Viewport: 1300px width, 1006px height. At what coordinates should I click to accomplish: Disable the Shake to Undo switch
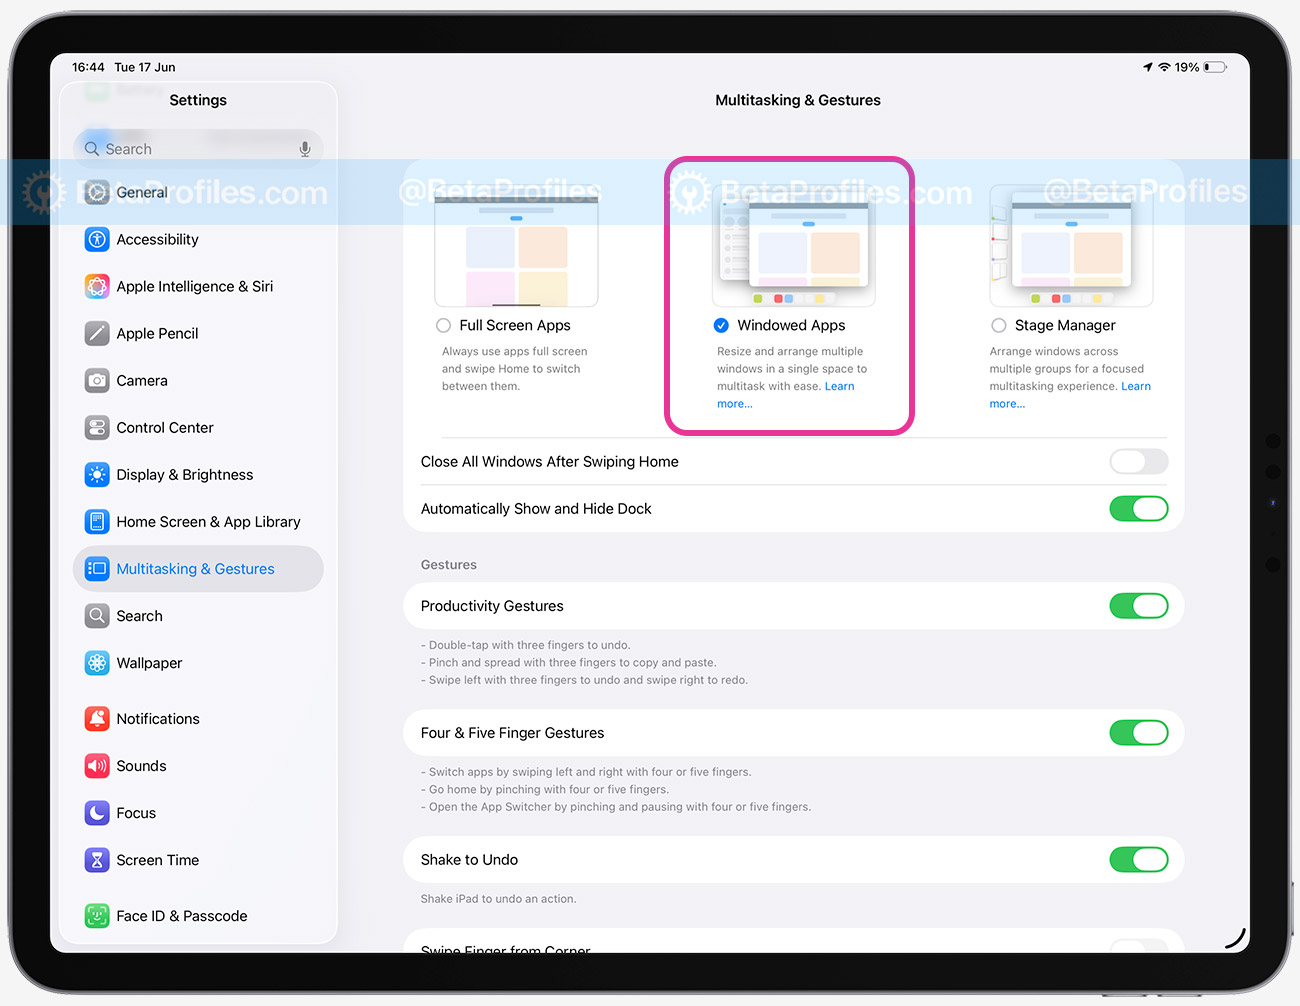click(1138, 859)
